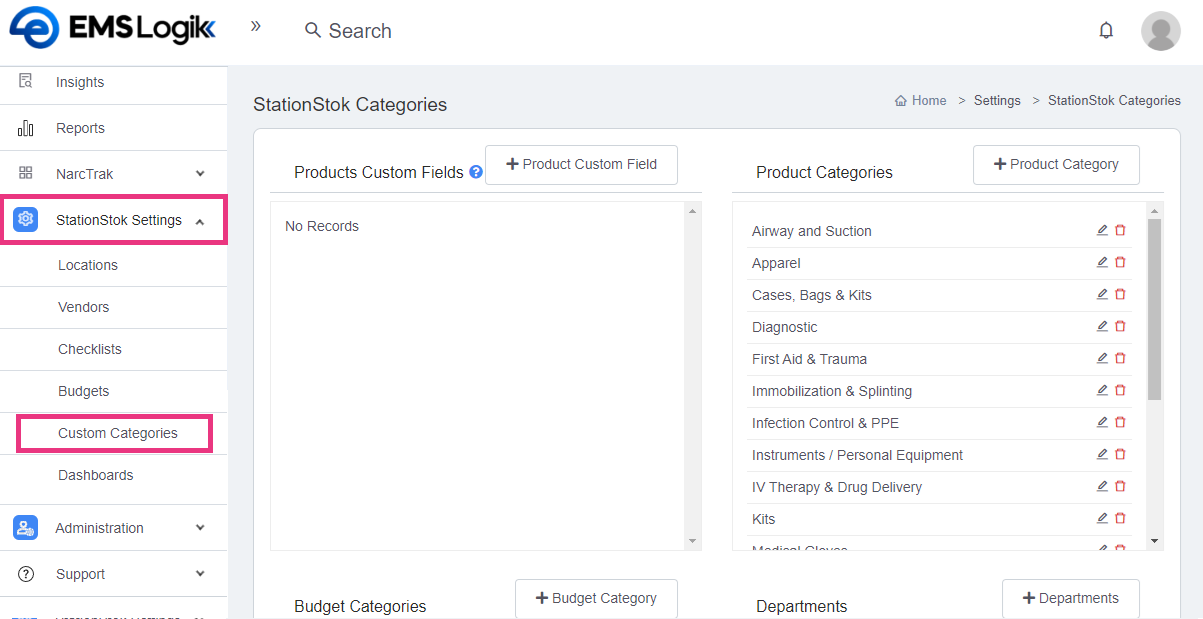Add new Departments entry
The image size is (1203, 619).
click(1070, 598)
